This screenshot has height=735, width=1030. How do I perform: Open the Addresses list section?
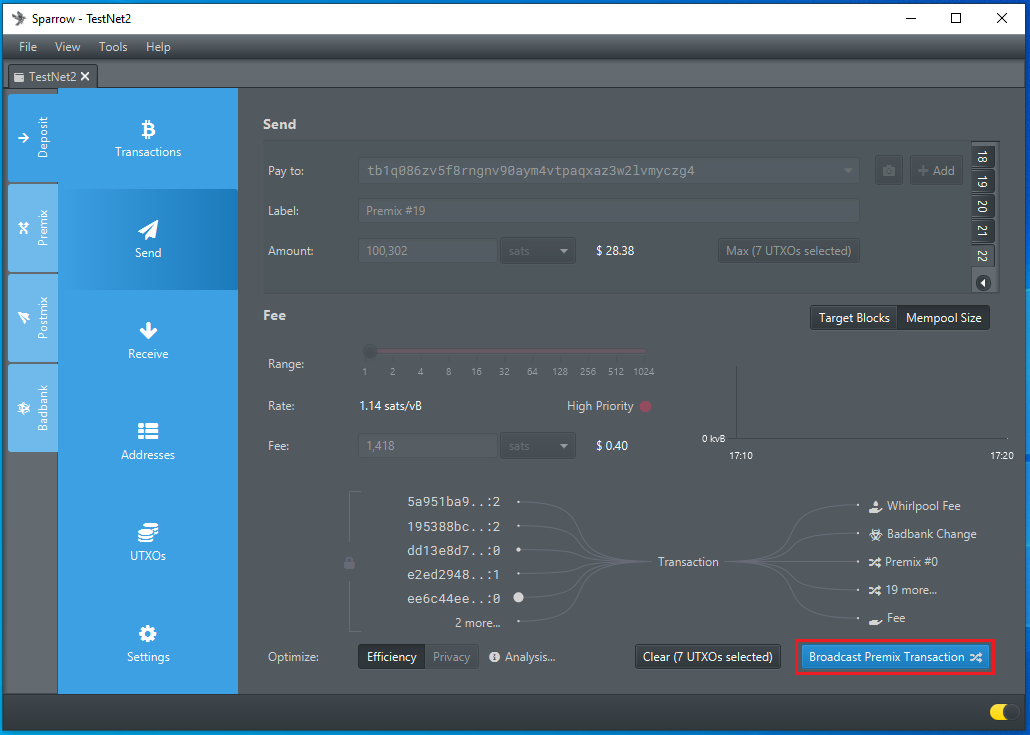[x=148, y=441]
